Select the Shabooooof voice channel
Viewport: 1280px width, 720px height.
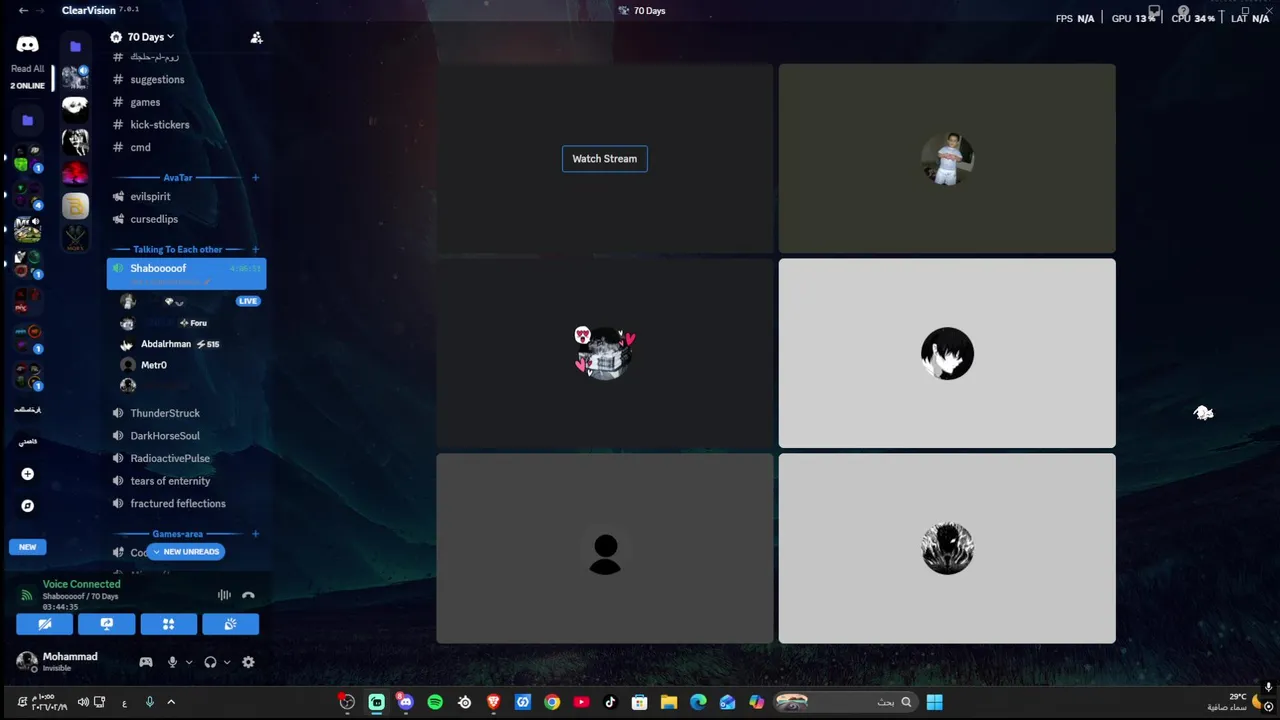pyautogui.click(x=186, y=273)
